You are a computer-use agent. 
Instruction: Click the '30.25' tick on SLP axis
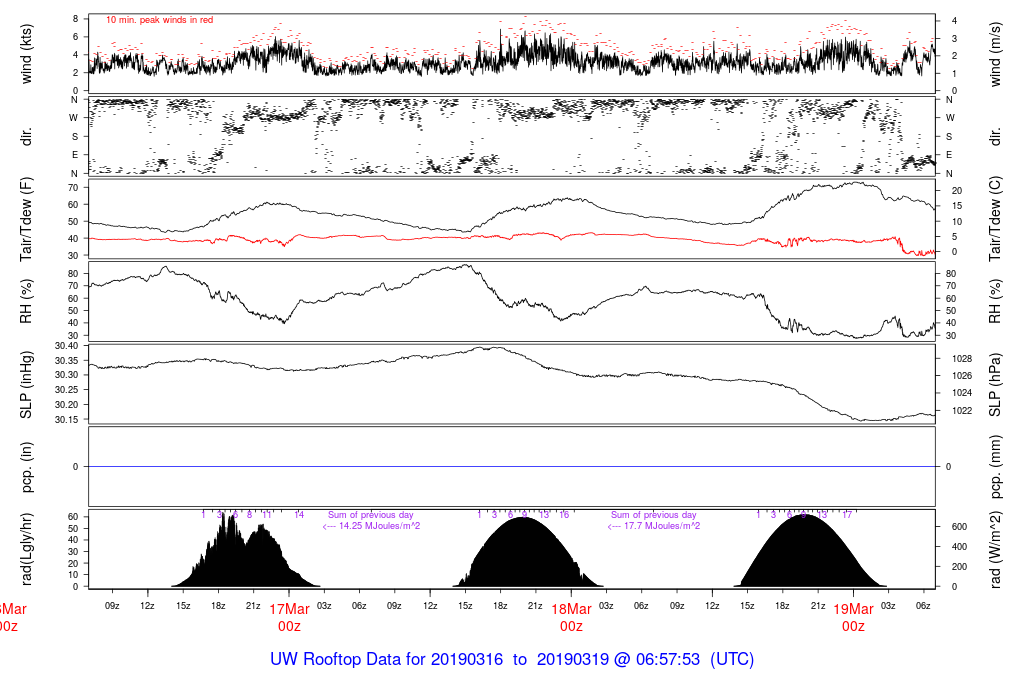67,390
